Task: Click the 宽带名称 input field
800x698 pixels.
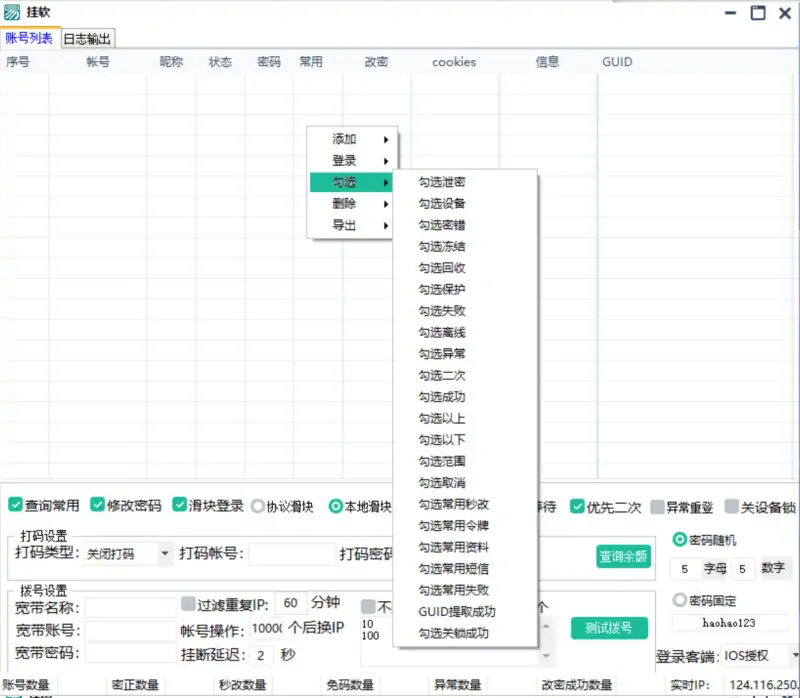Action: pyautogui.click(x=135, y=606)
